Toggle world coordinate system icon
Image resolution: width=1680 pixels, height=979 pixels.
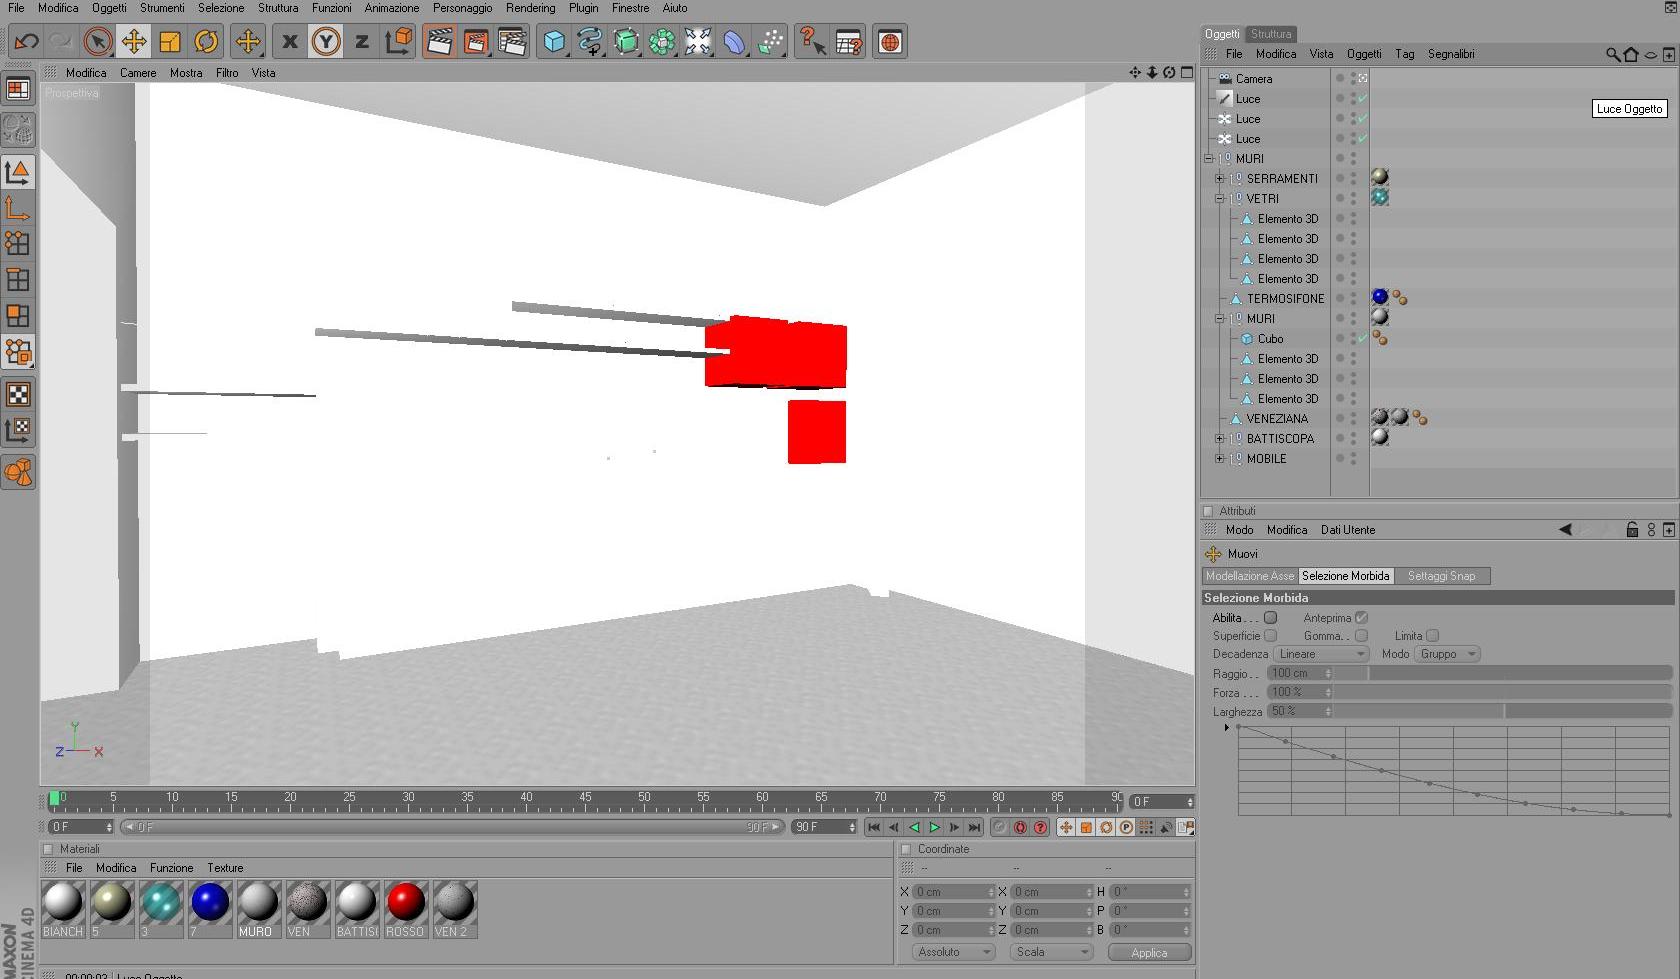pos(399,42)
